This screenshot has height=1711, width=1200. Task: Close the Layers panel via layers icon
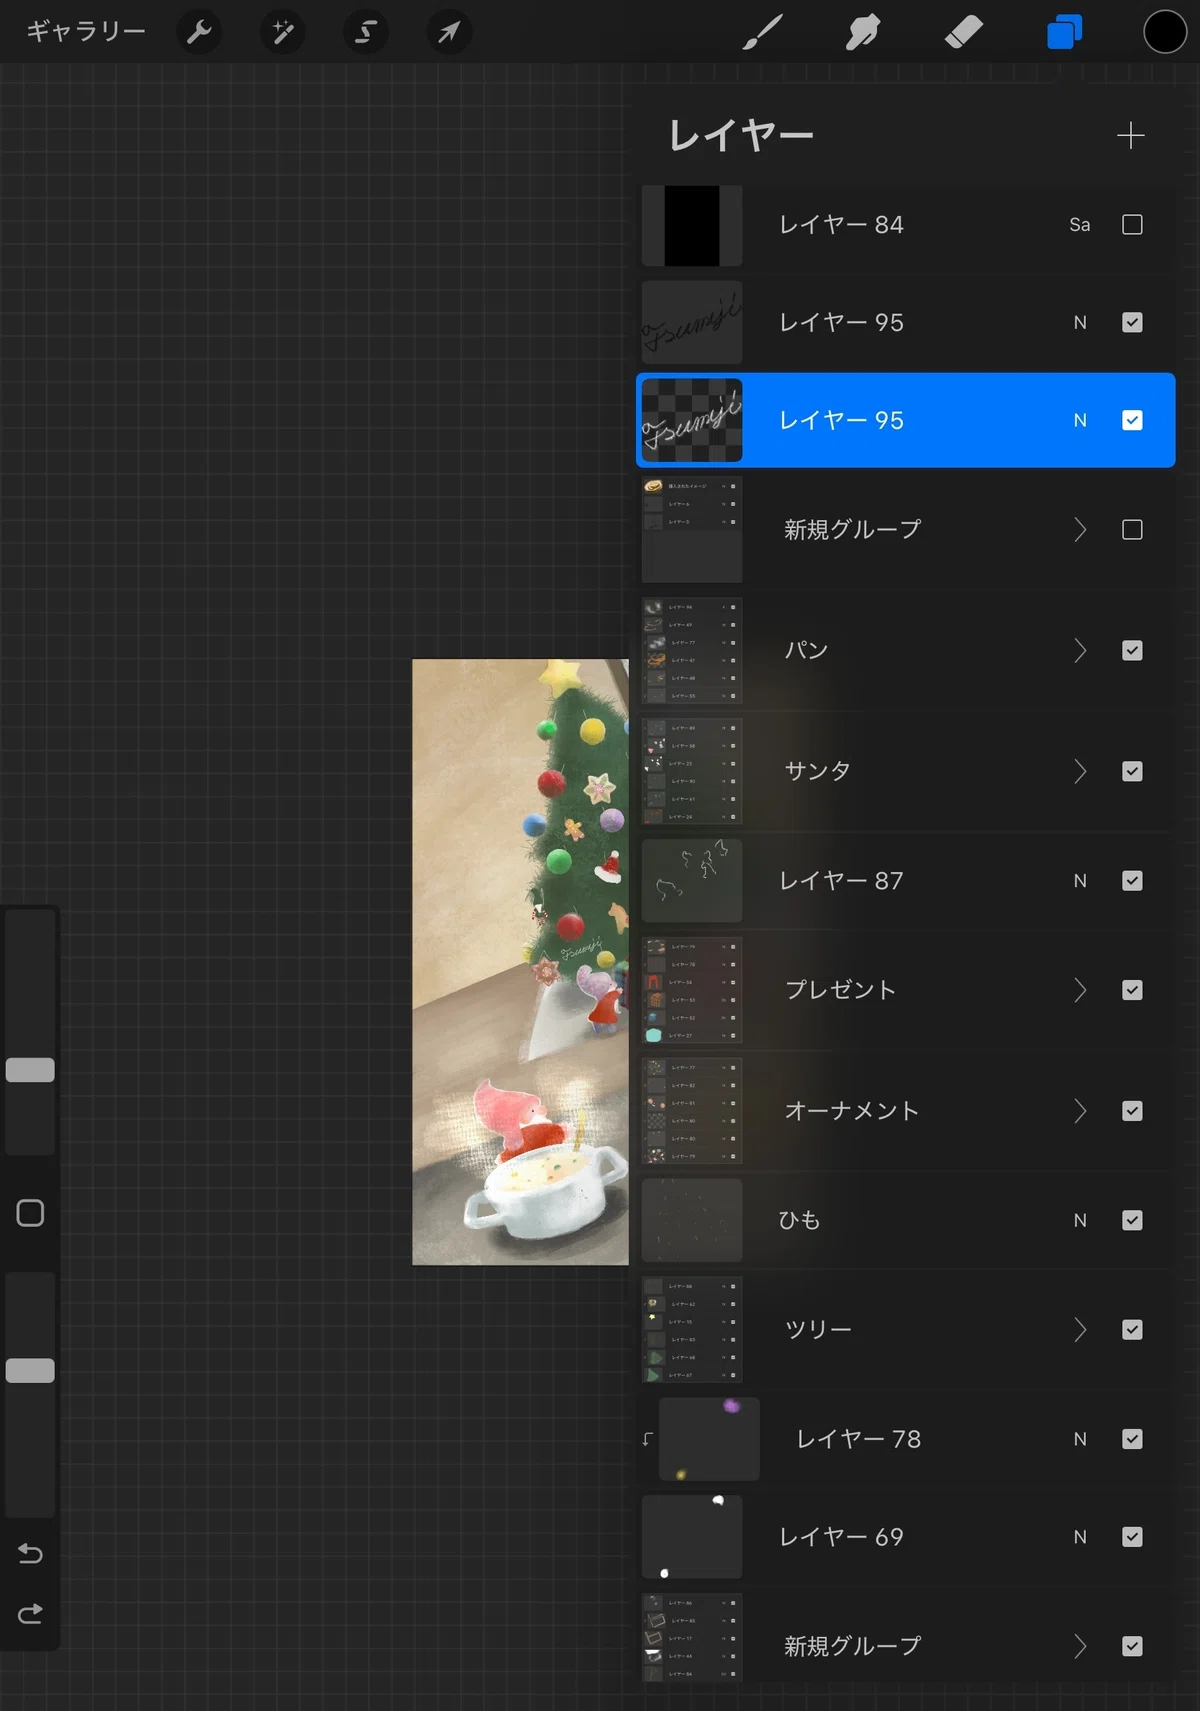coord(1064,32)
